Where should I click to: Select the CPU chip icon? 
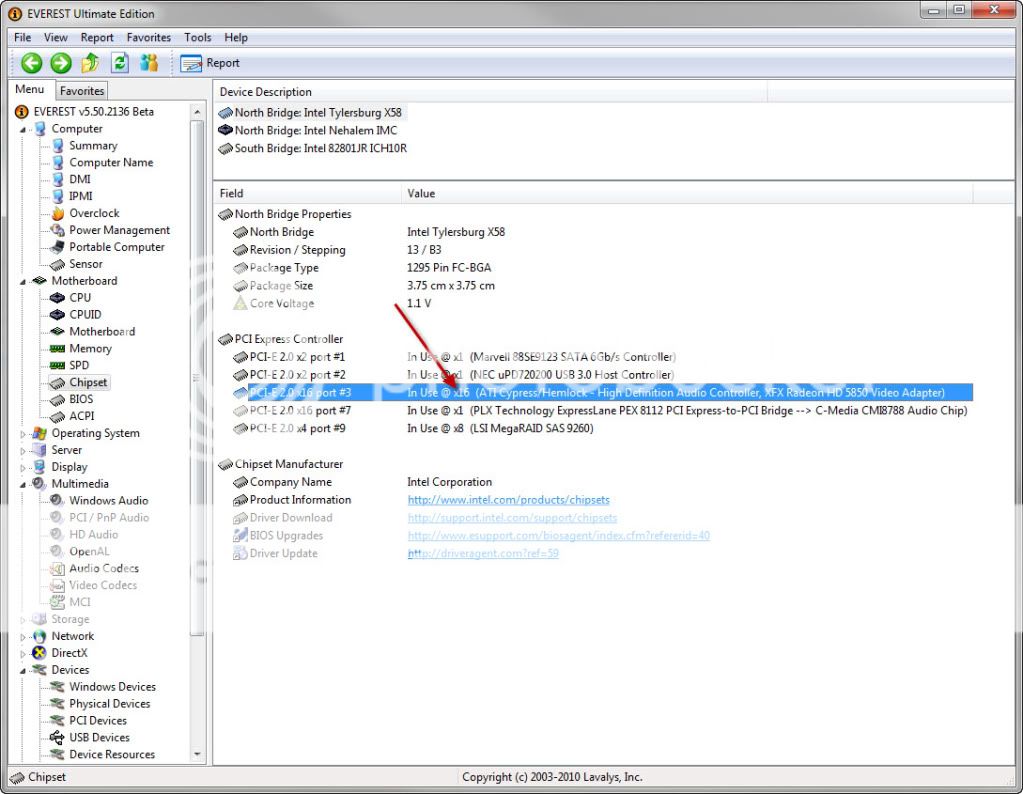(58, 298)
